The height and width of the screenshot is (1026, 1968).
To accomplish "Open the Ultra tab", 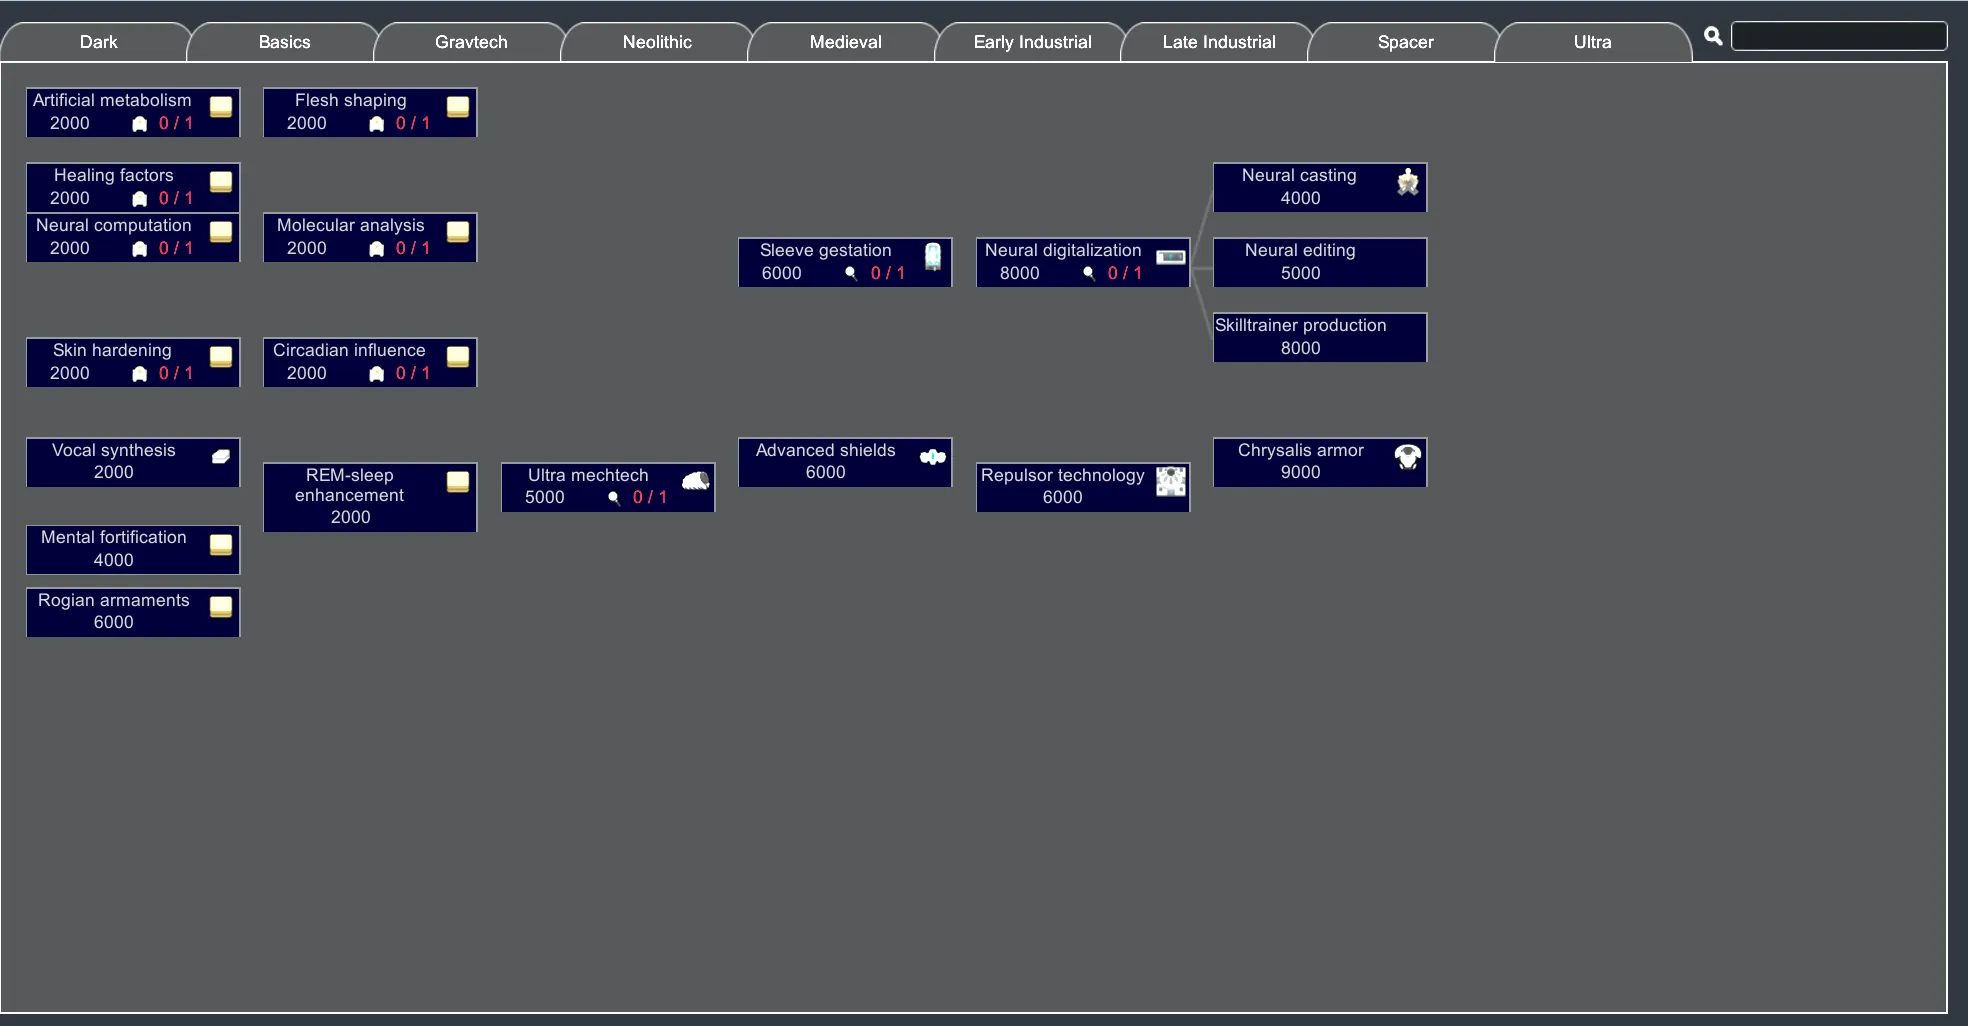I will click(x=1592, y=42).
